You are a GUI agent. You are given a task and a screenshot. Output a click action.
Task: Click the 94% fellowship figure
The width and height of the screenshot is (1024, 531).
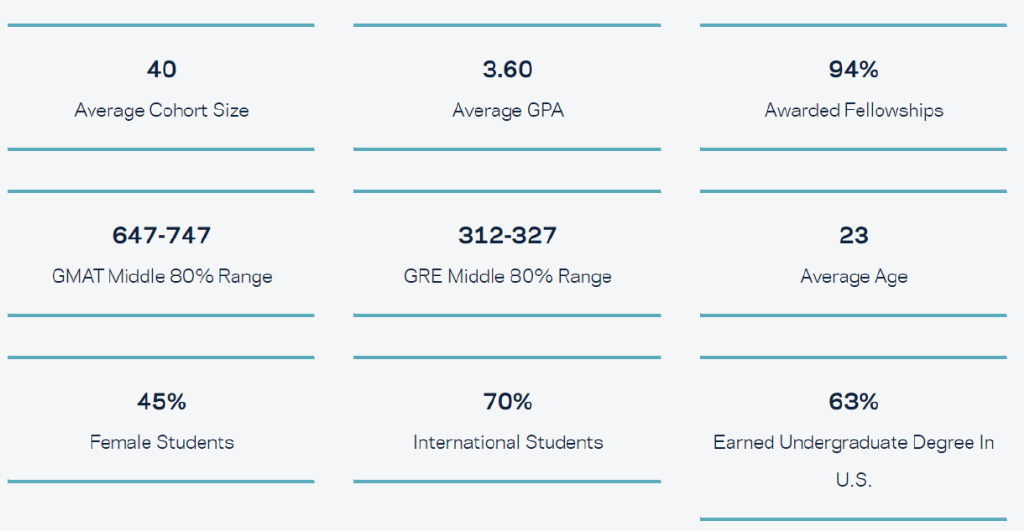coord(853,69)
